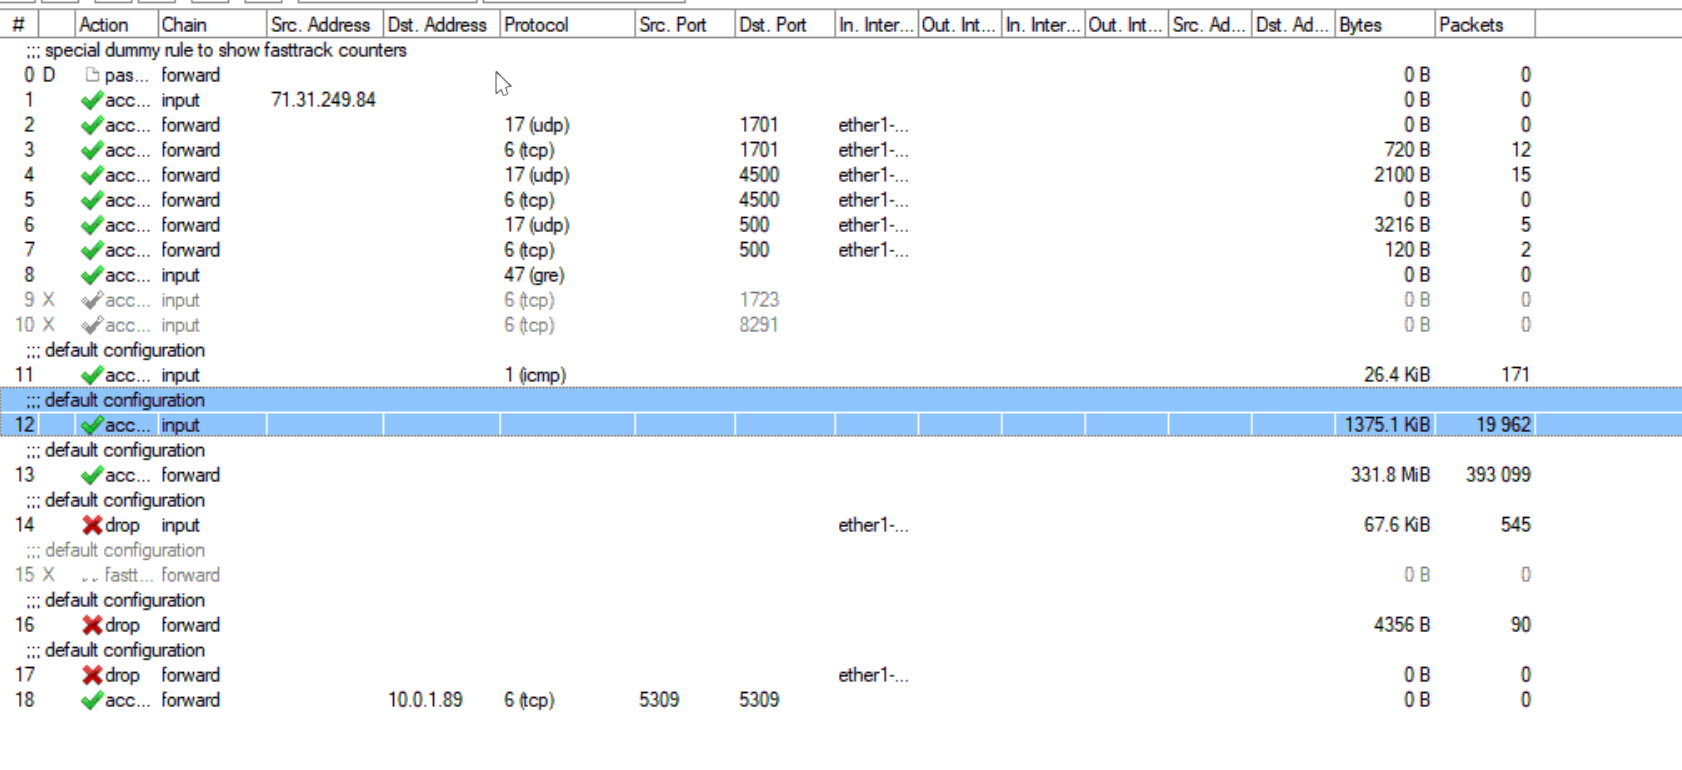This screenshot has height=770, width=1682.
Task: Click the passthrough icon in rule 0
Action: 92,75
